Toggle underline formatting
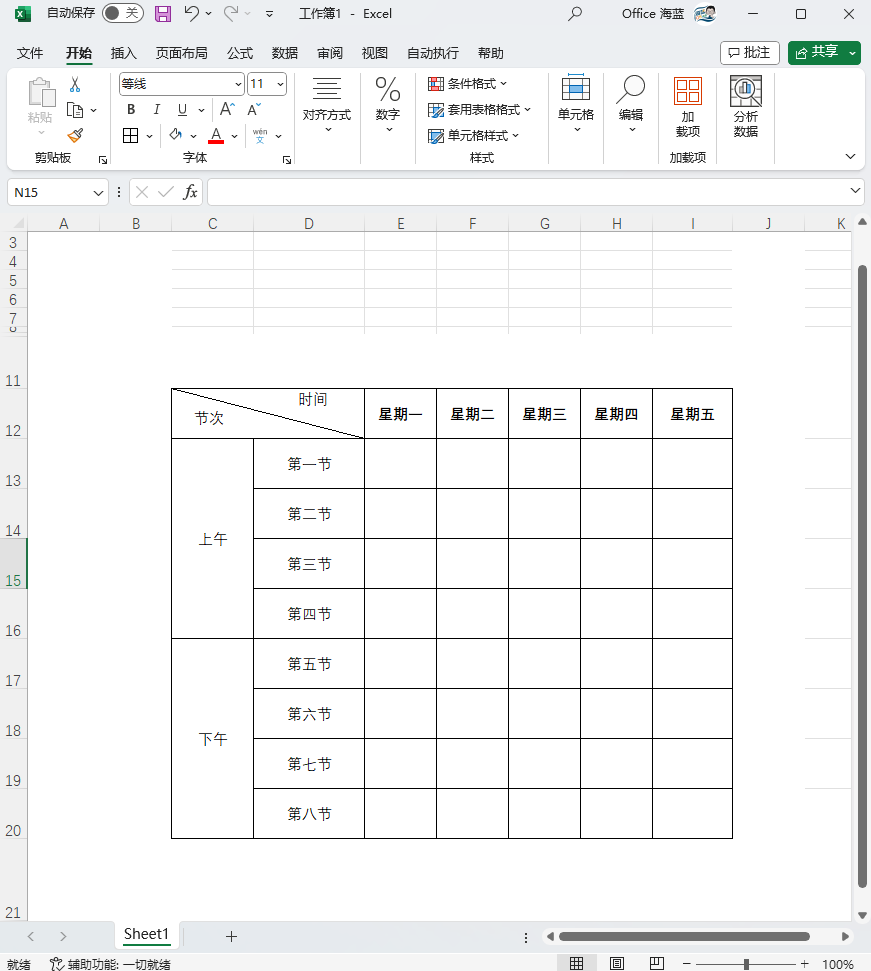Screen dimensions: 871x971 (182, 110)
